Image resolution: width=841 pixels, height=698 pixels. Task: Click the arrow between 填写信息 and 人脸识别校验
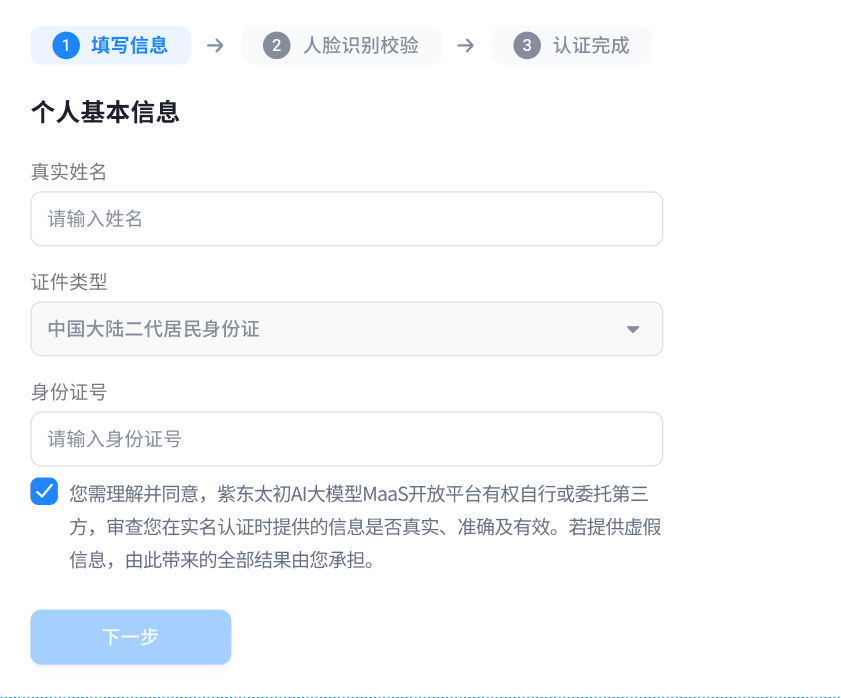[x=215, y=45]
